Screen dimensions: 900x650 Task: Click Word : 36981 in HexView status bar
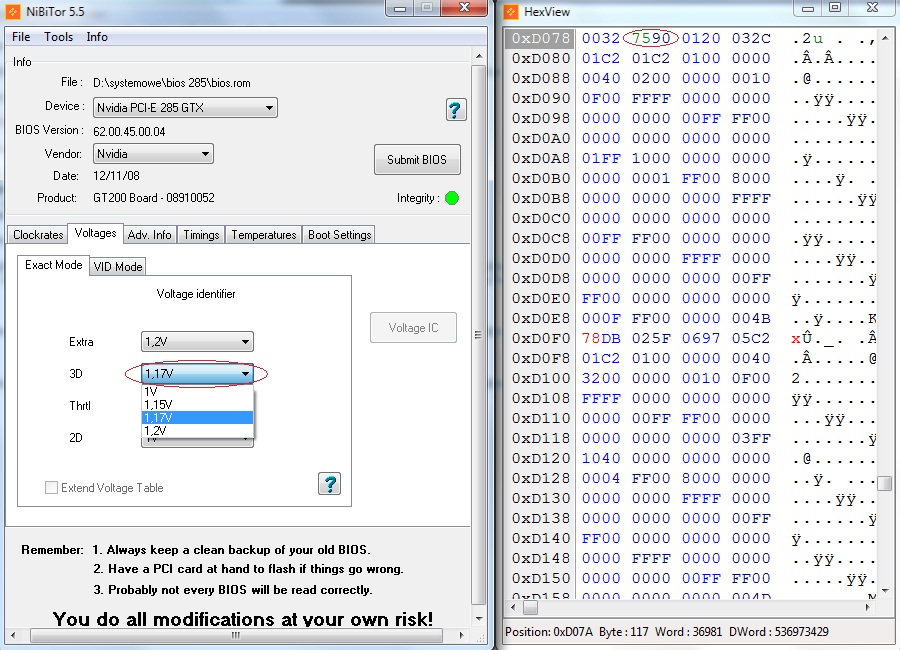tap(688, 632)
